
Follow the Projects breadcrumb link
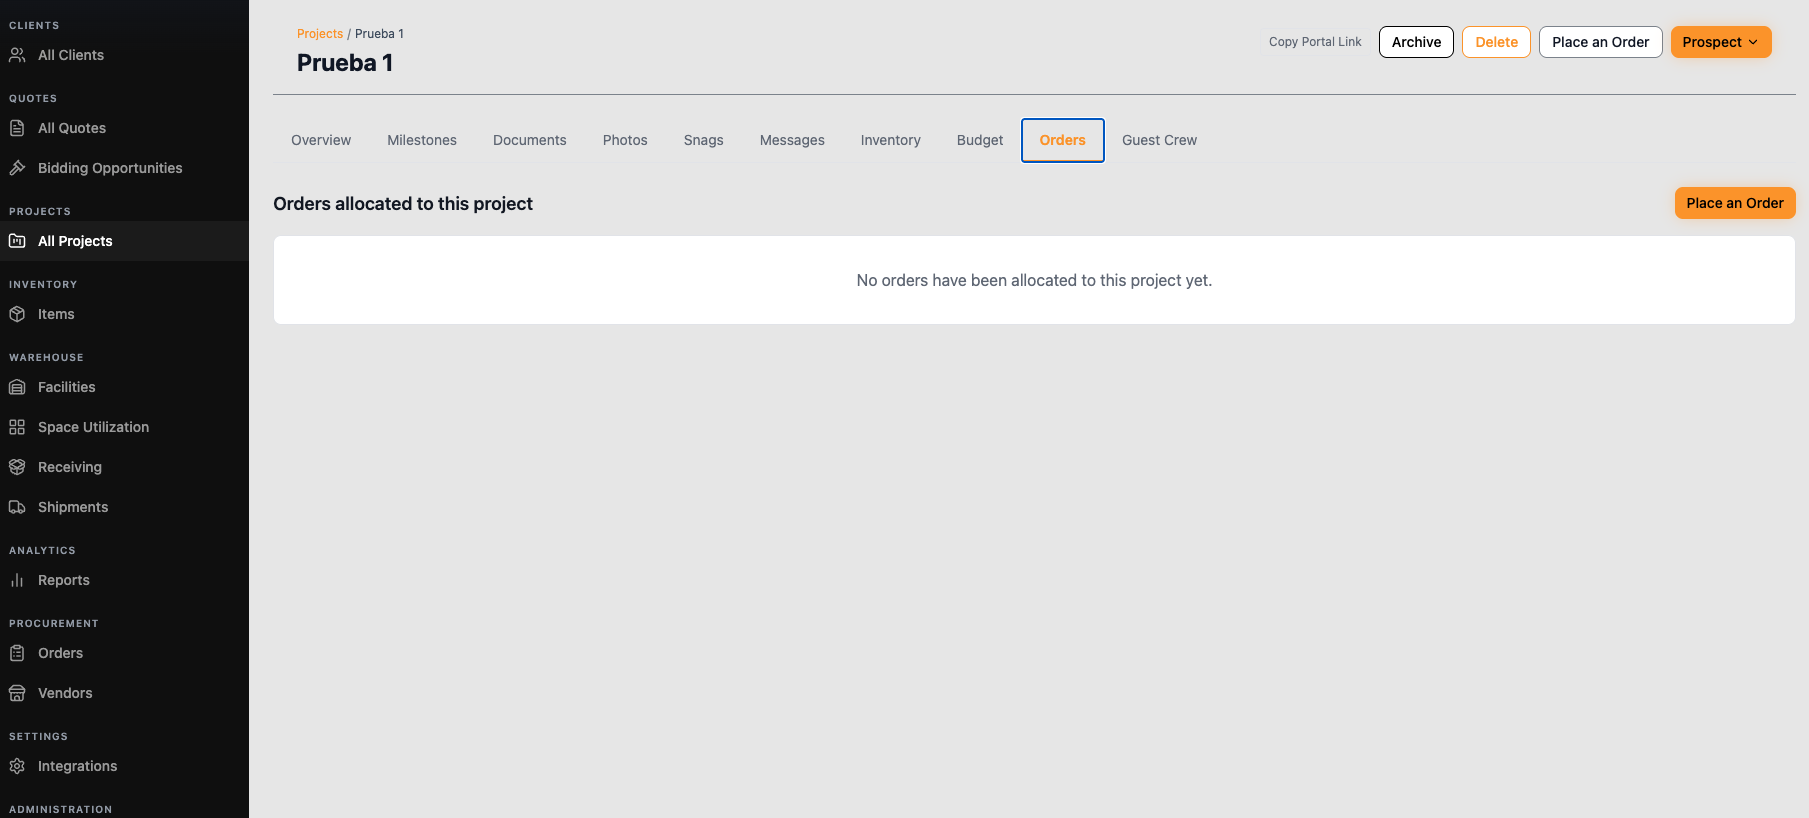point(320,34)
